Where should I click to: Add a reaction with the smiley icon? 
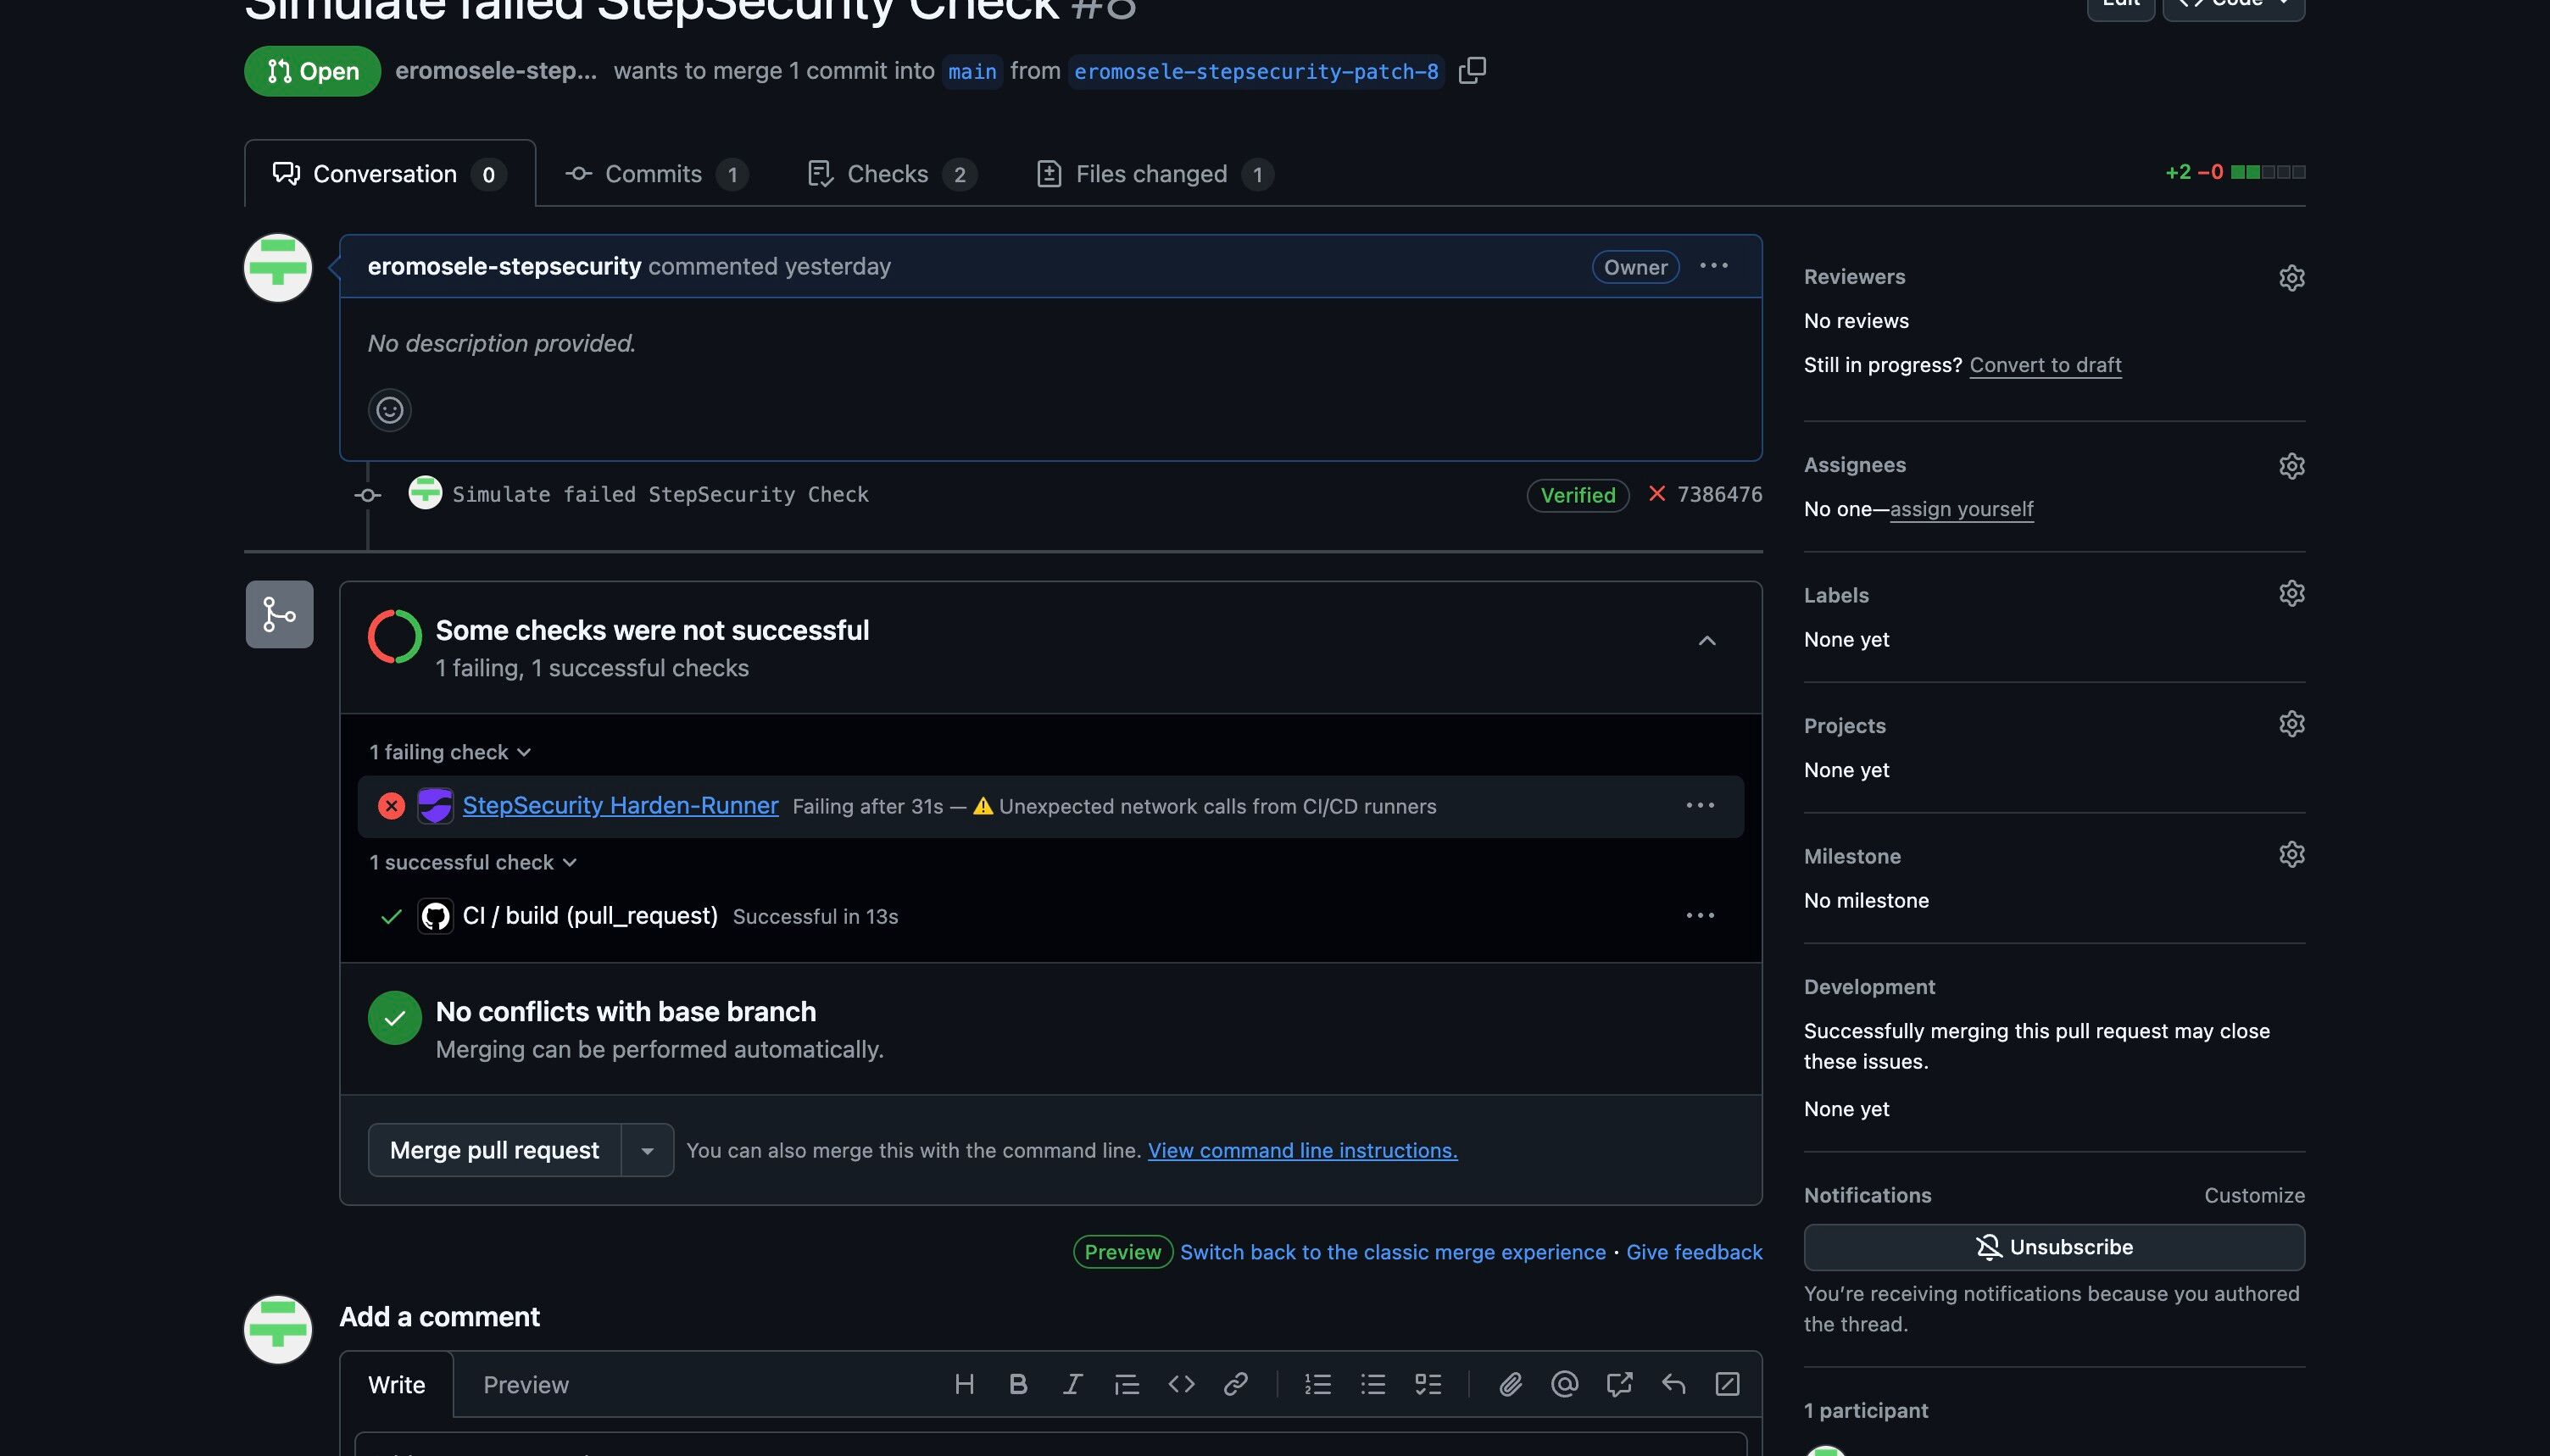pyautogui.click(x=390, y=410)
